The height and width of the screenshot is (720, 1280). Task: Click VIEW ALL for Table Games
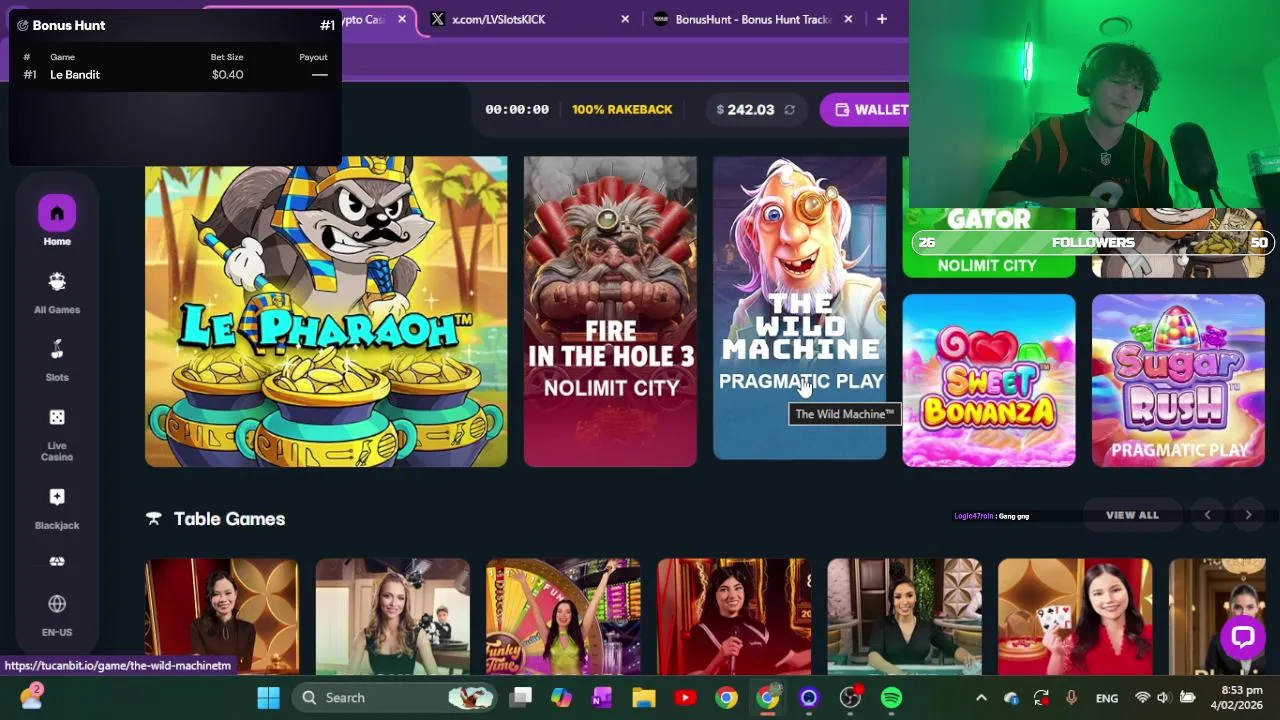tap(1132, 515)
